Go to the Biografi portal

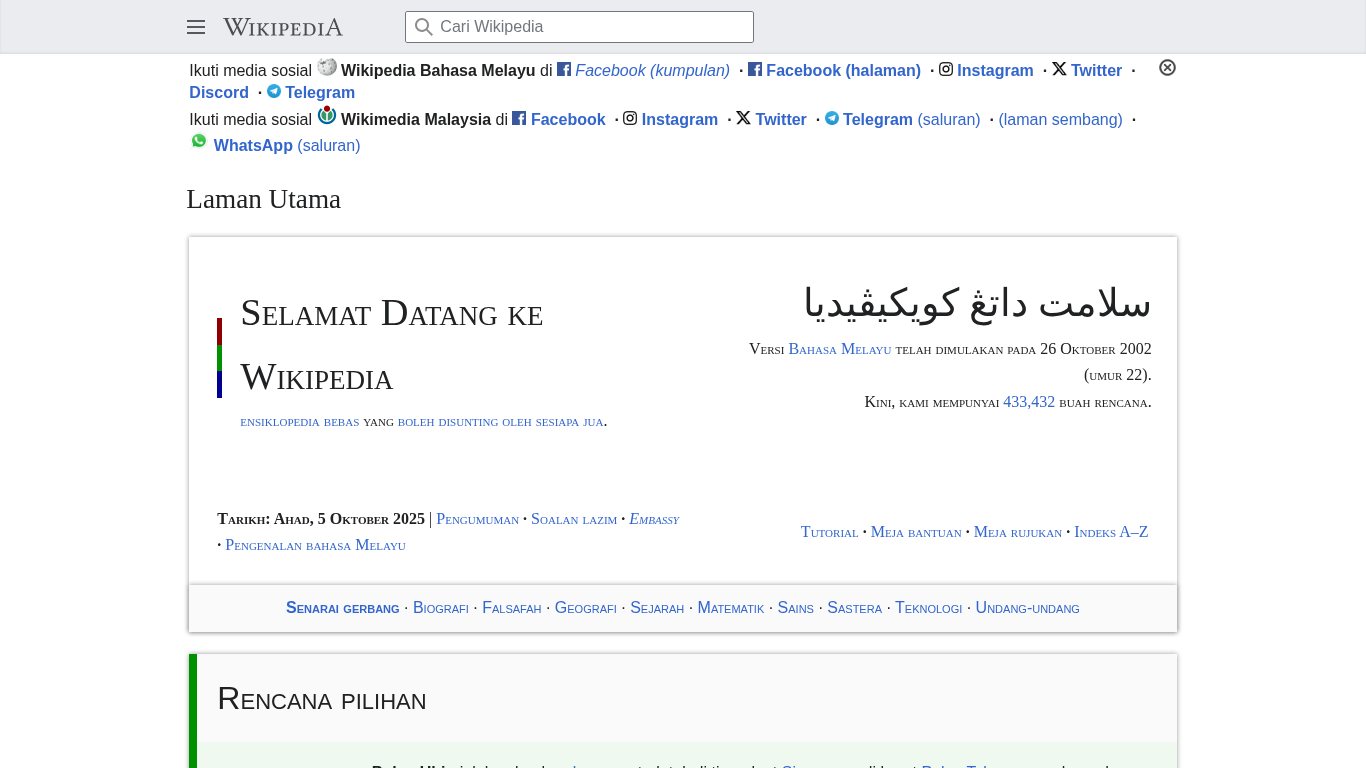click(441, 608)
